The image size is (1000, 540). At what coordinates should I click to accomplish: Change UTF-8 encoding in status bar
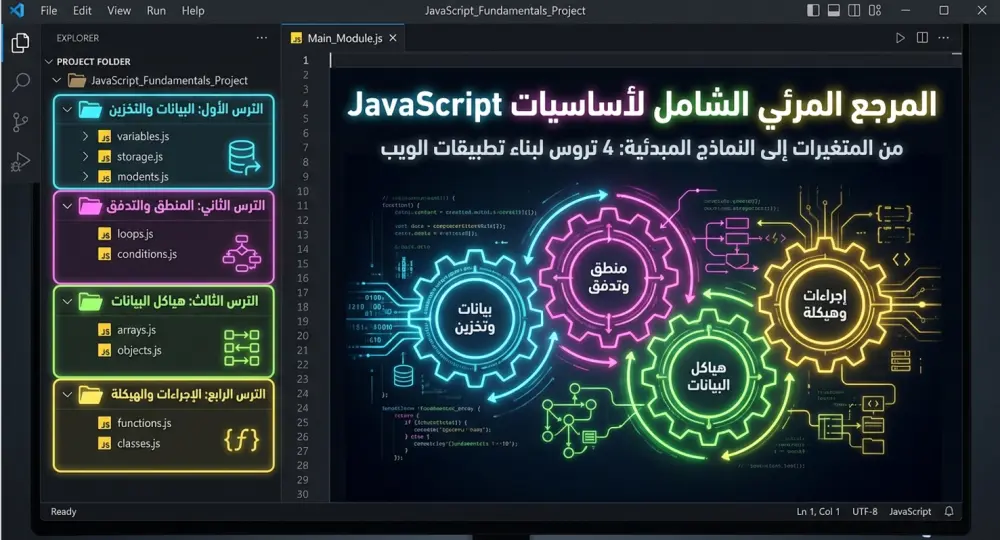[x=865, y=511]
